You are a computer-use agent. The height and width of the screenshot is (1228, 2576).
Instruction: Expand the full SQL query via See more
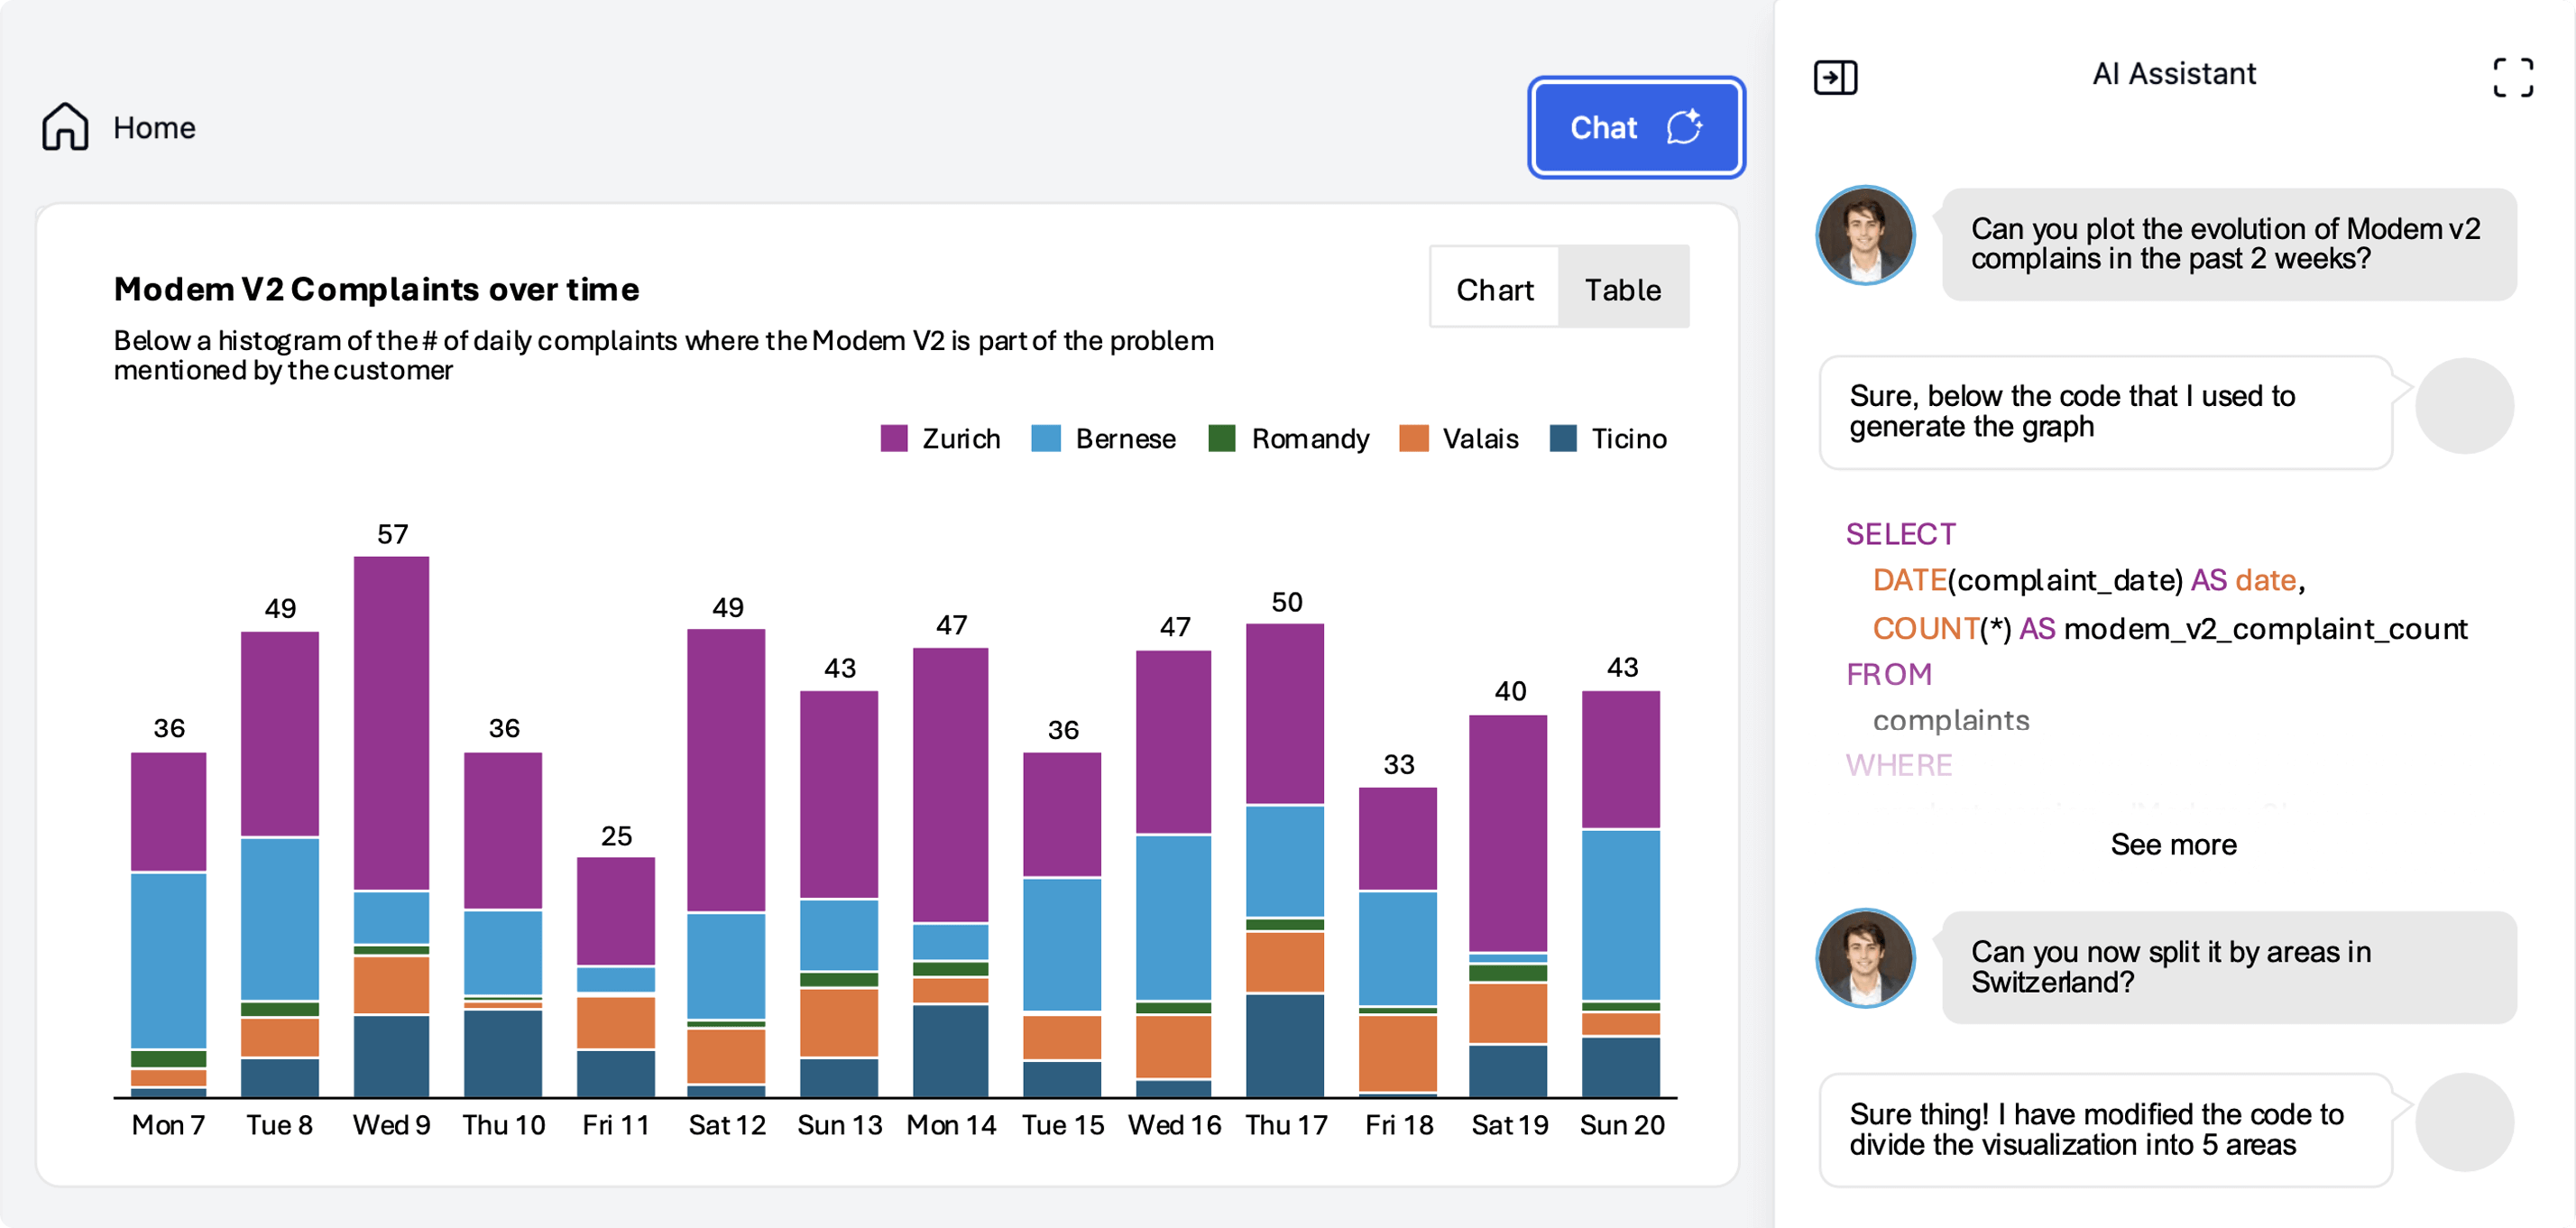point(2173,844)
